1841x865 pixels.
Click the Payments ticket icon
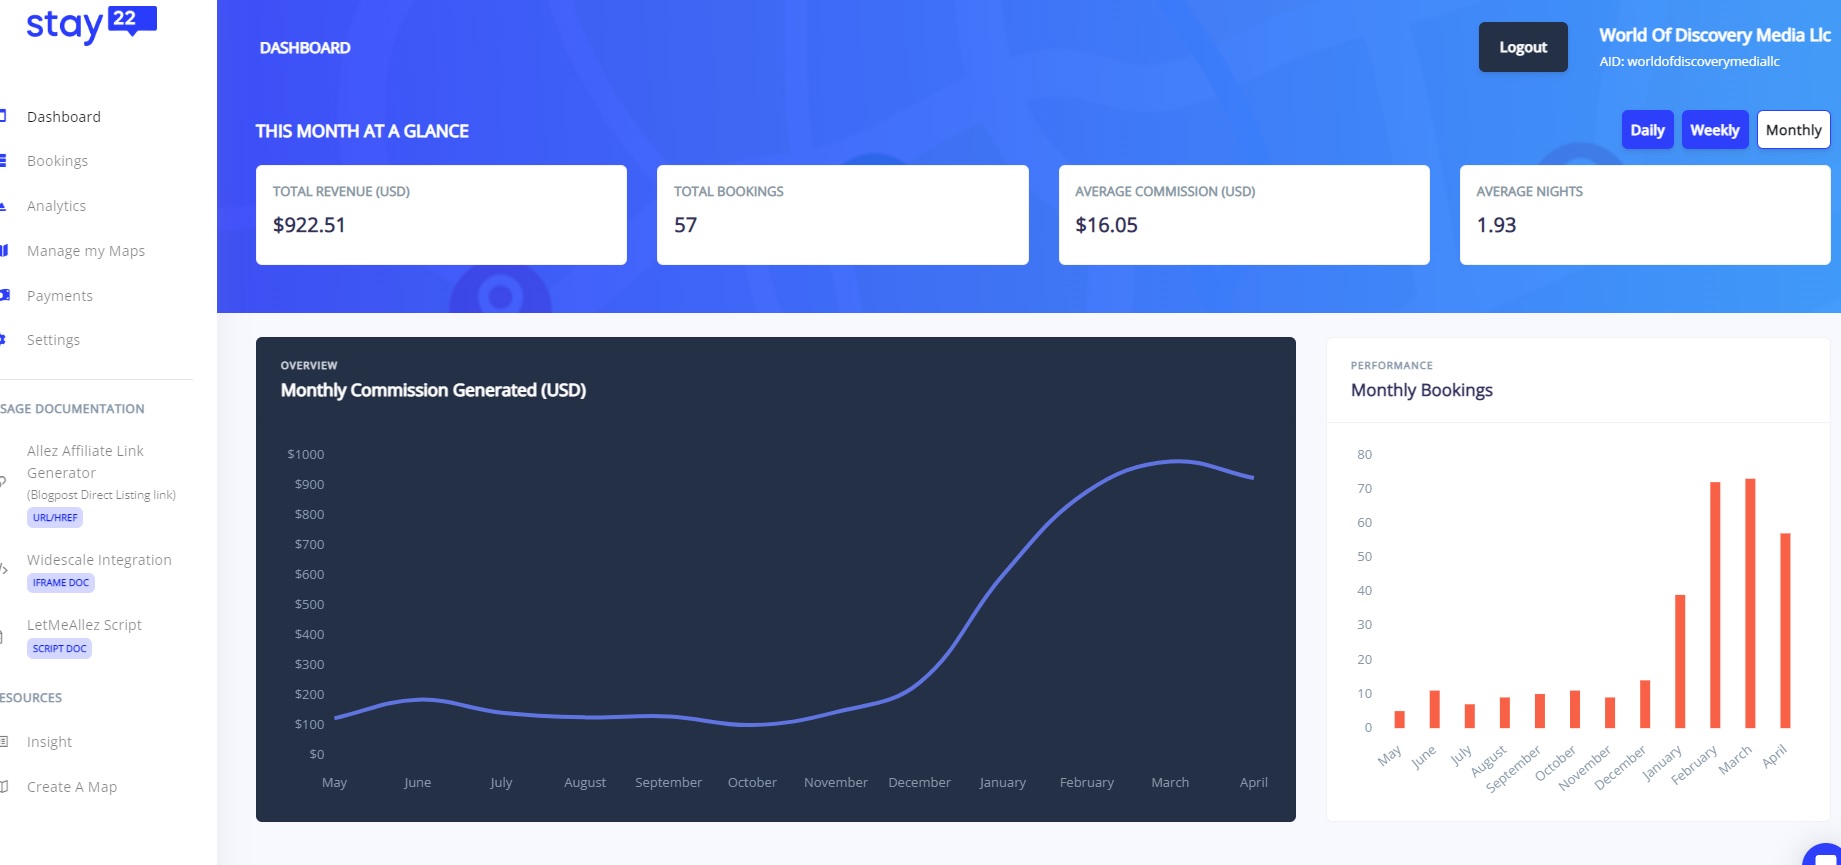[x=5, y=295]
